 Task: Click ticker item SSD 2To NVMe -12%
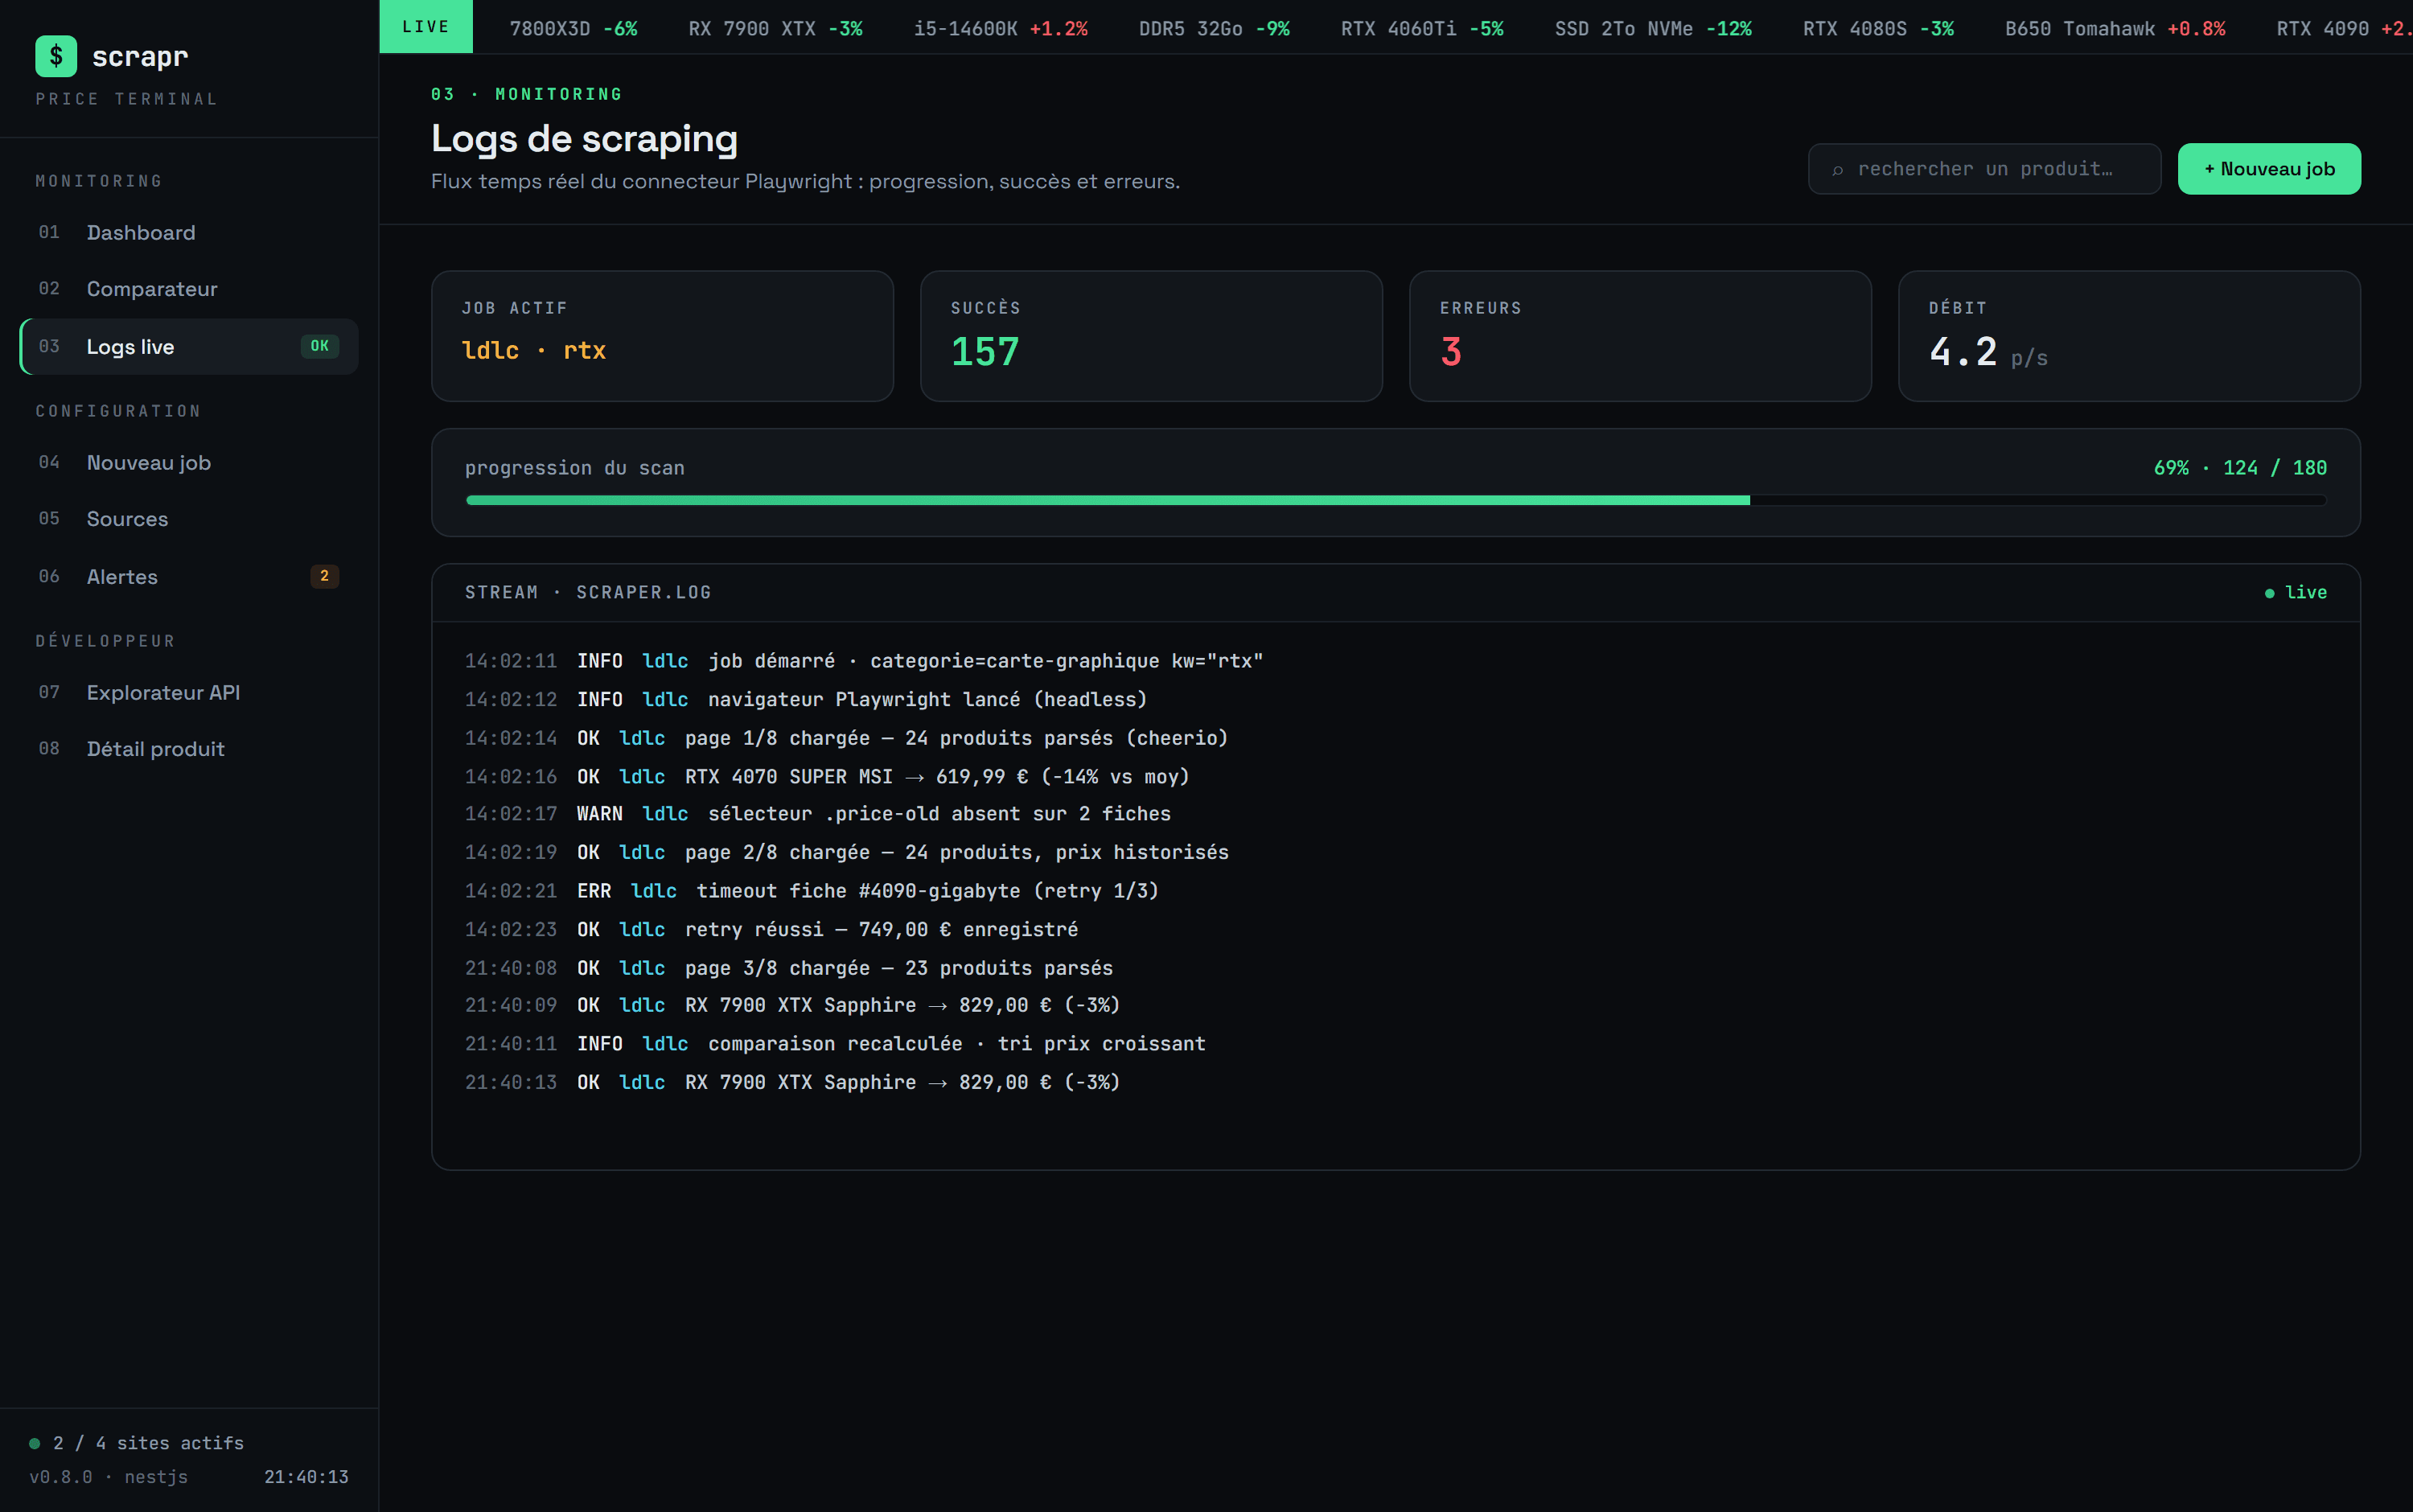1653,29
